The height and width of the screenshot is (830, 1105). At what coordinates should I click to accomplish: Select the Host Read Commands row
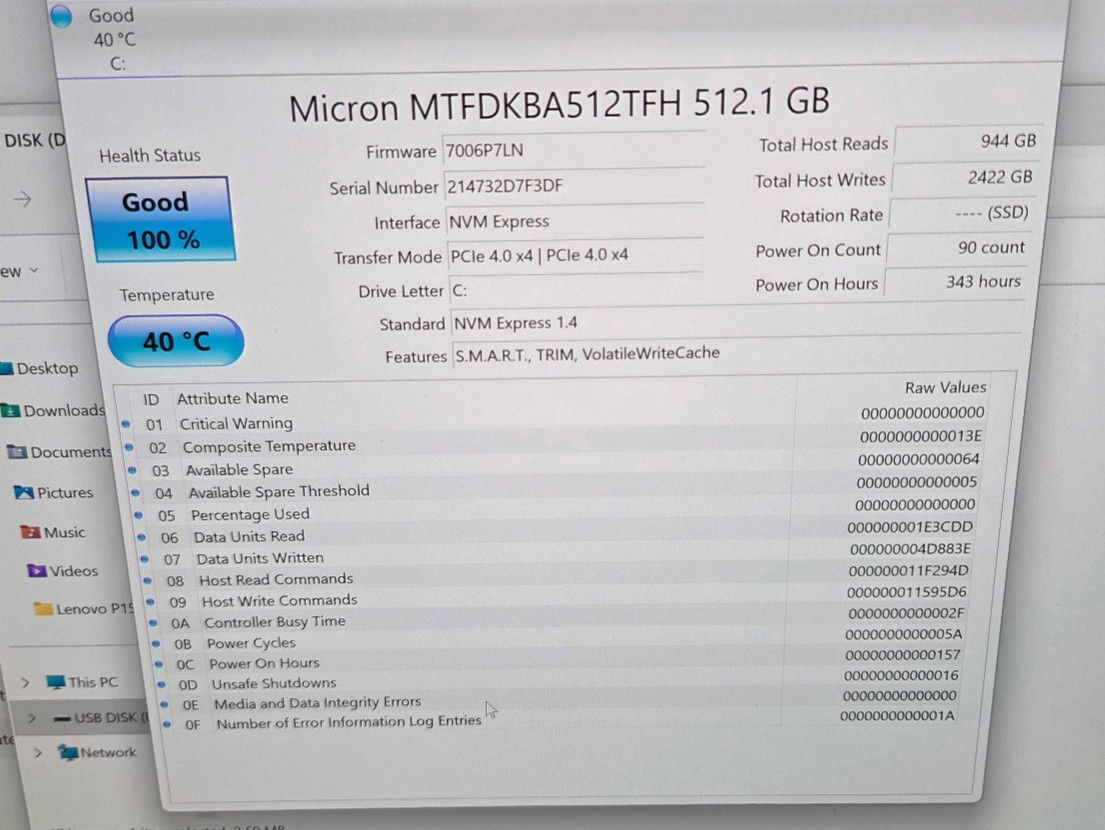click(x=555, y=574)
